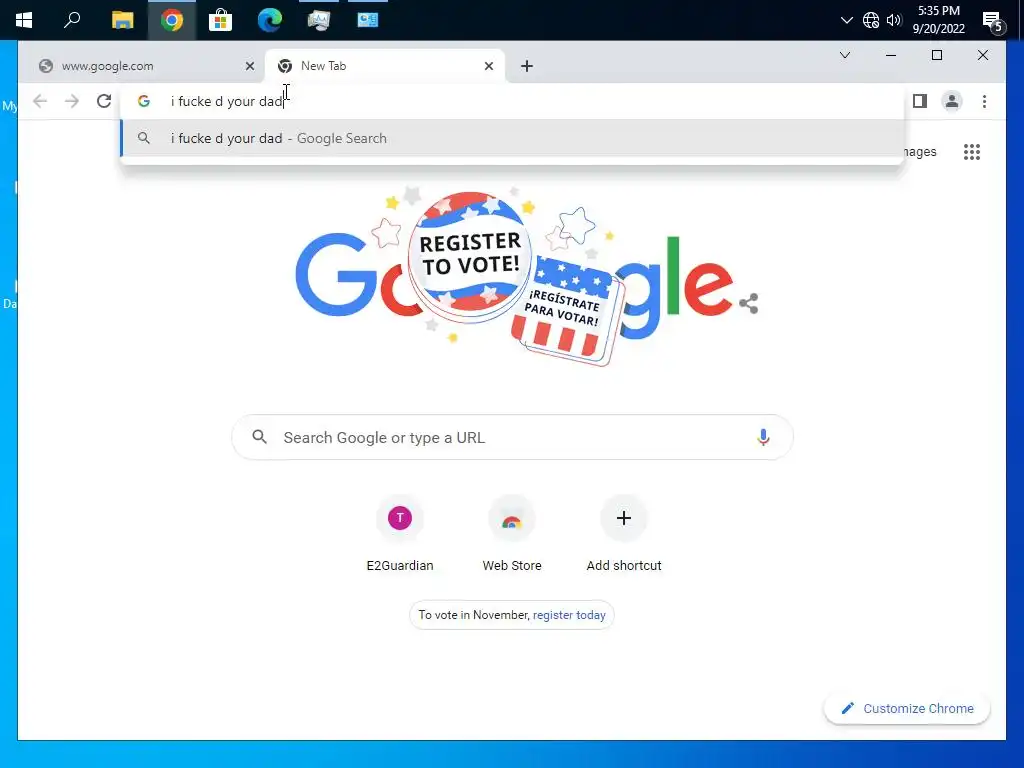
Task: Open the Chrome profile avatar
Action: [952, 101]
